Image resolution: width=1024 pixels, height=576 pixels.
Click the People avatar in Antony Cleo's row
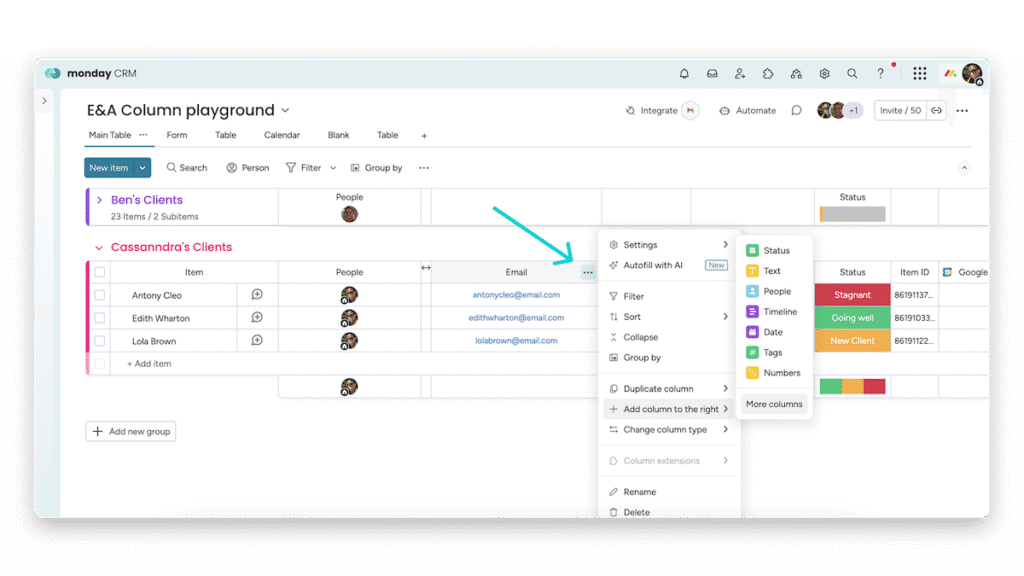click(x=349, y=295)
